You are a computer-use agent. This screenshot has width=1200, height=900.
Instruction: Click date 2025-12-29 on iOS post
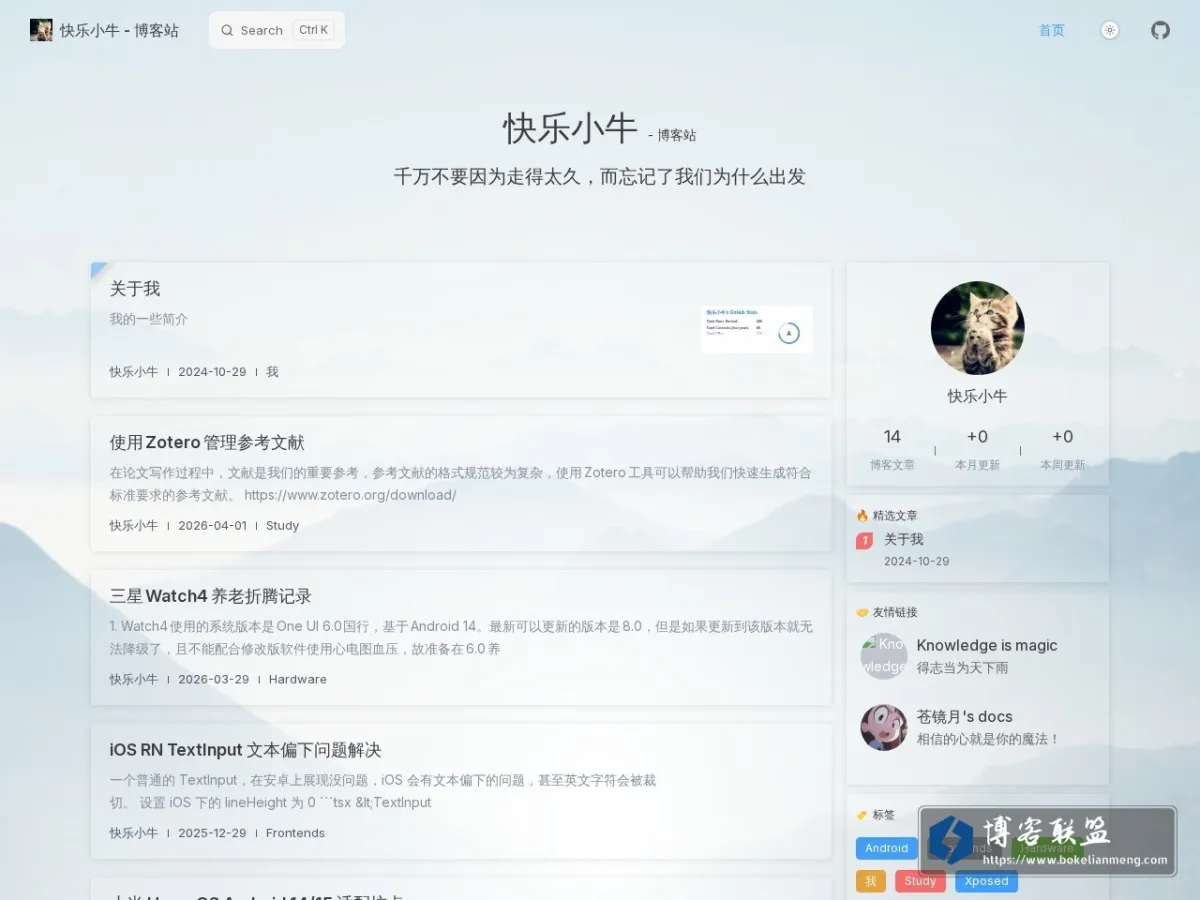(x=212, y=833)
